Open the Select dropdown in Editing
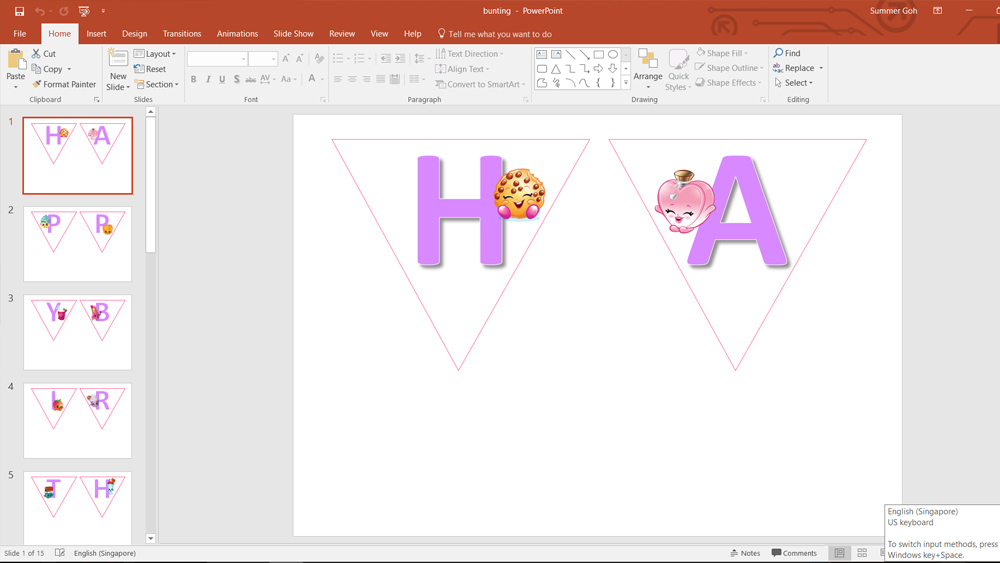Screen dimensions: 1000x563 (793, 83)
